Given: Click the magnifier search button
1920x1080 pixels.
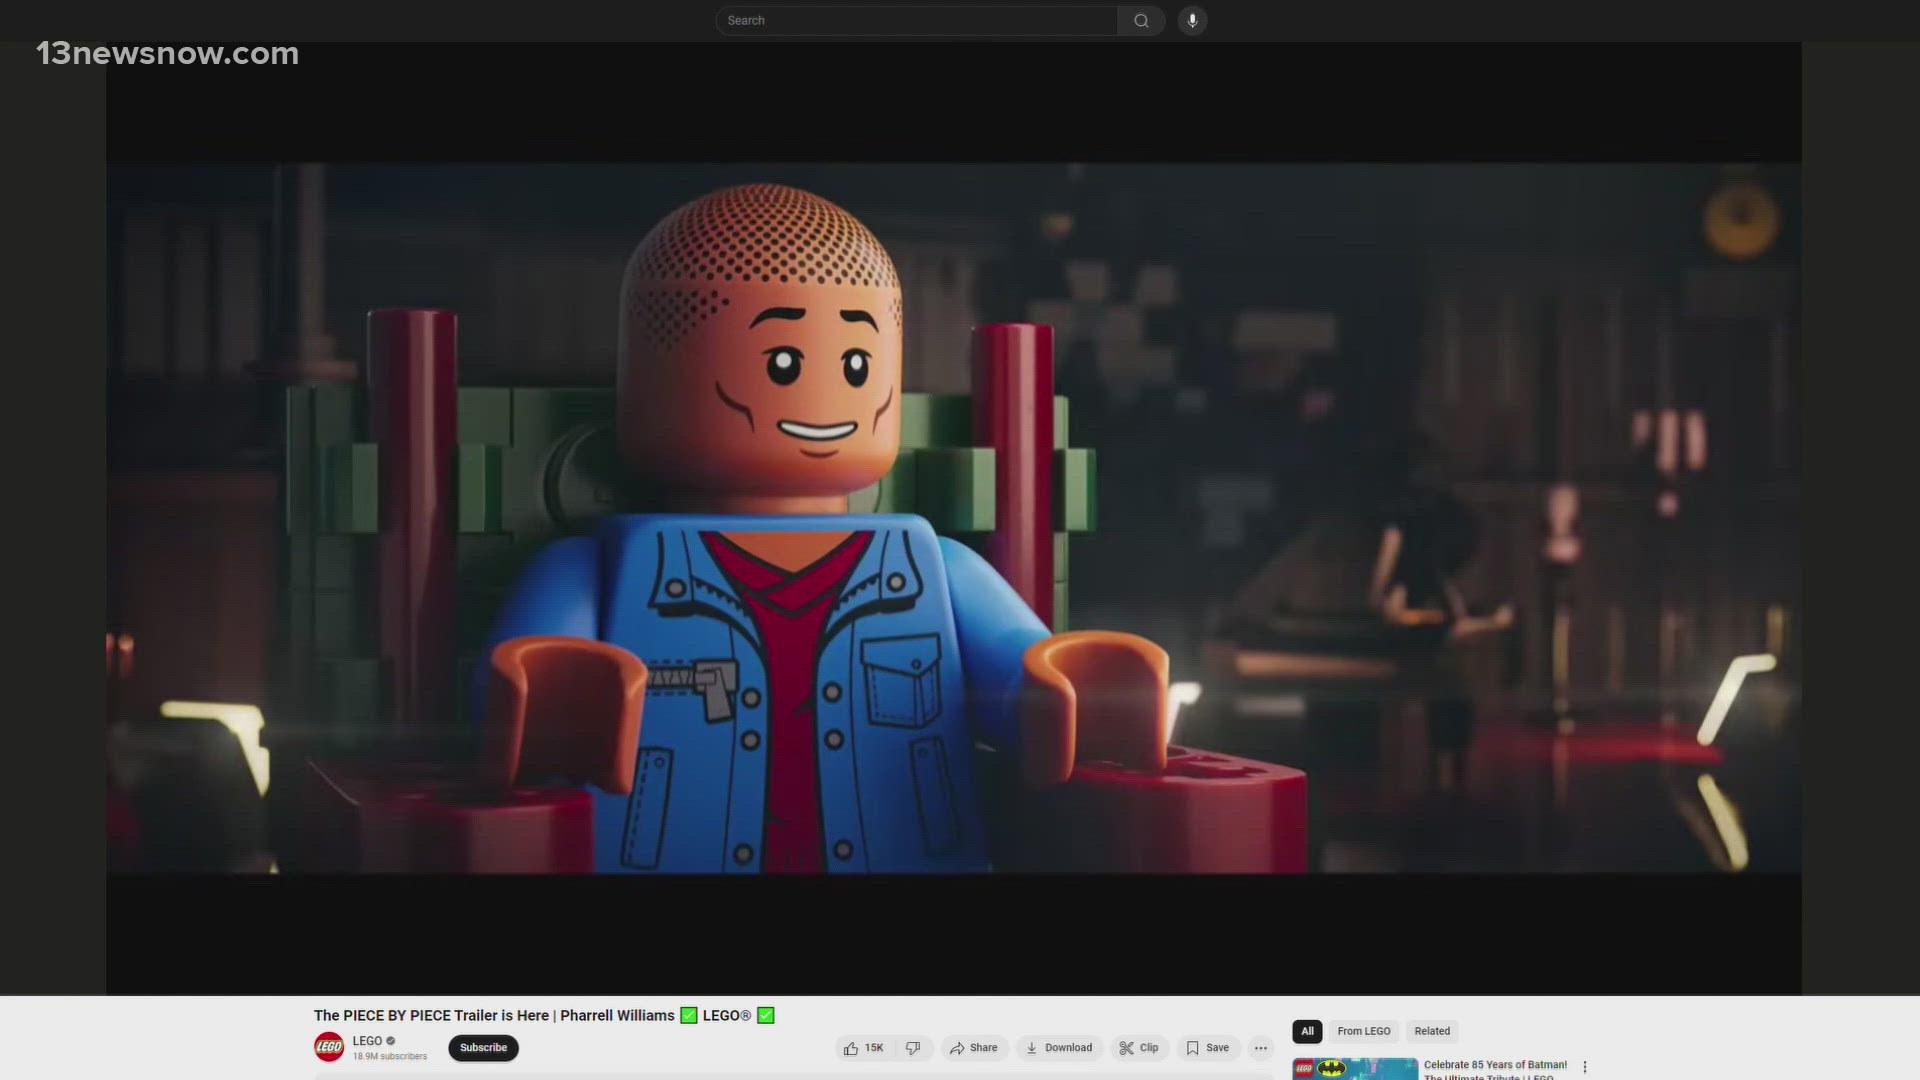Looking at the screenshot, I should [1141, 20].
